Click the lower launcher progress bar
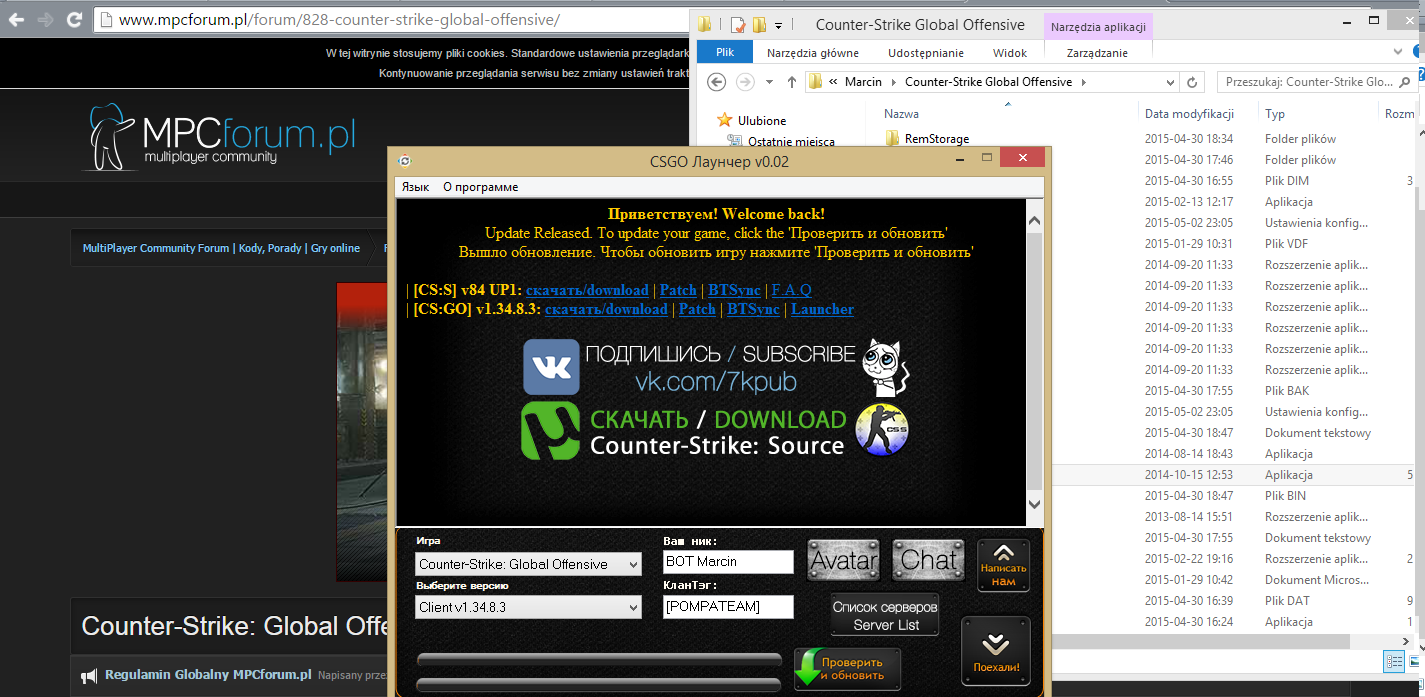 599,685
